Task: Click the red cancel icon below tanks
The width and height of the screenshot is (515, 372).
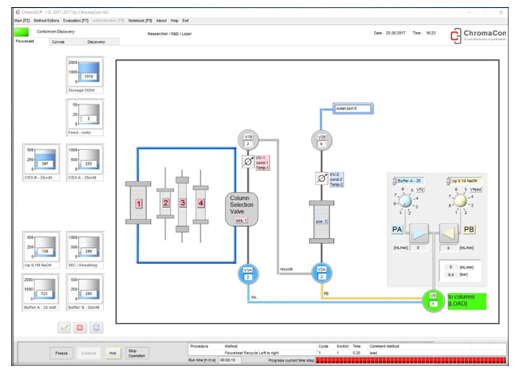Action: click(80, 328)
